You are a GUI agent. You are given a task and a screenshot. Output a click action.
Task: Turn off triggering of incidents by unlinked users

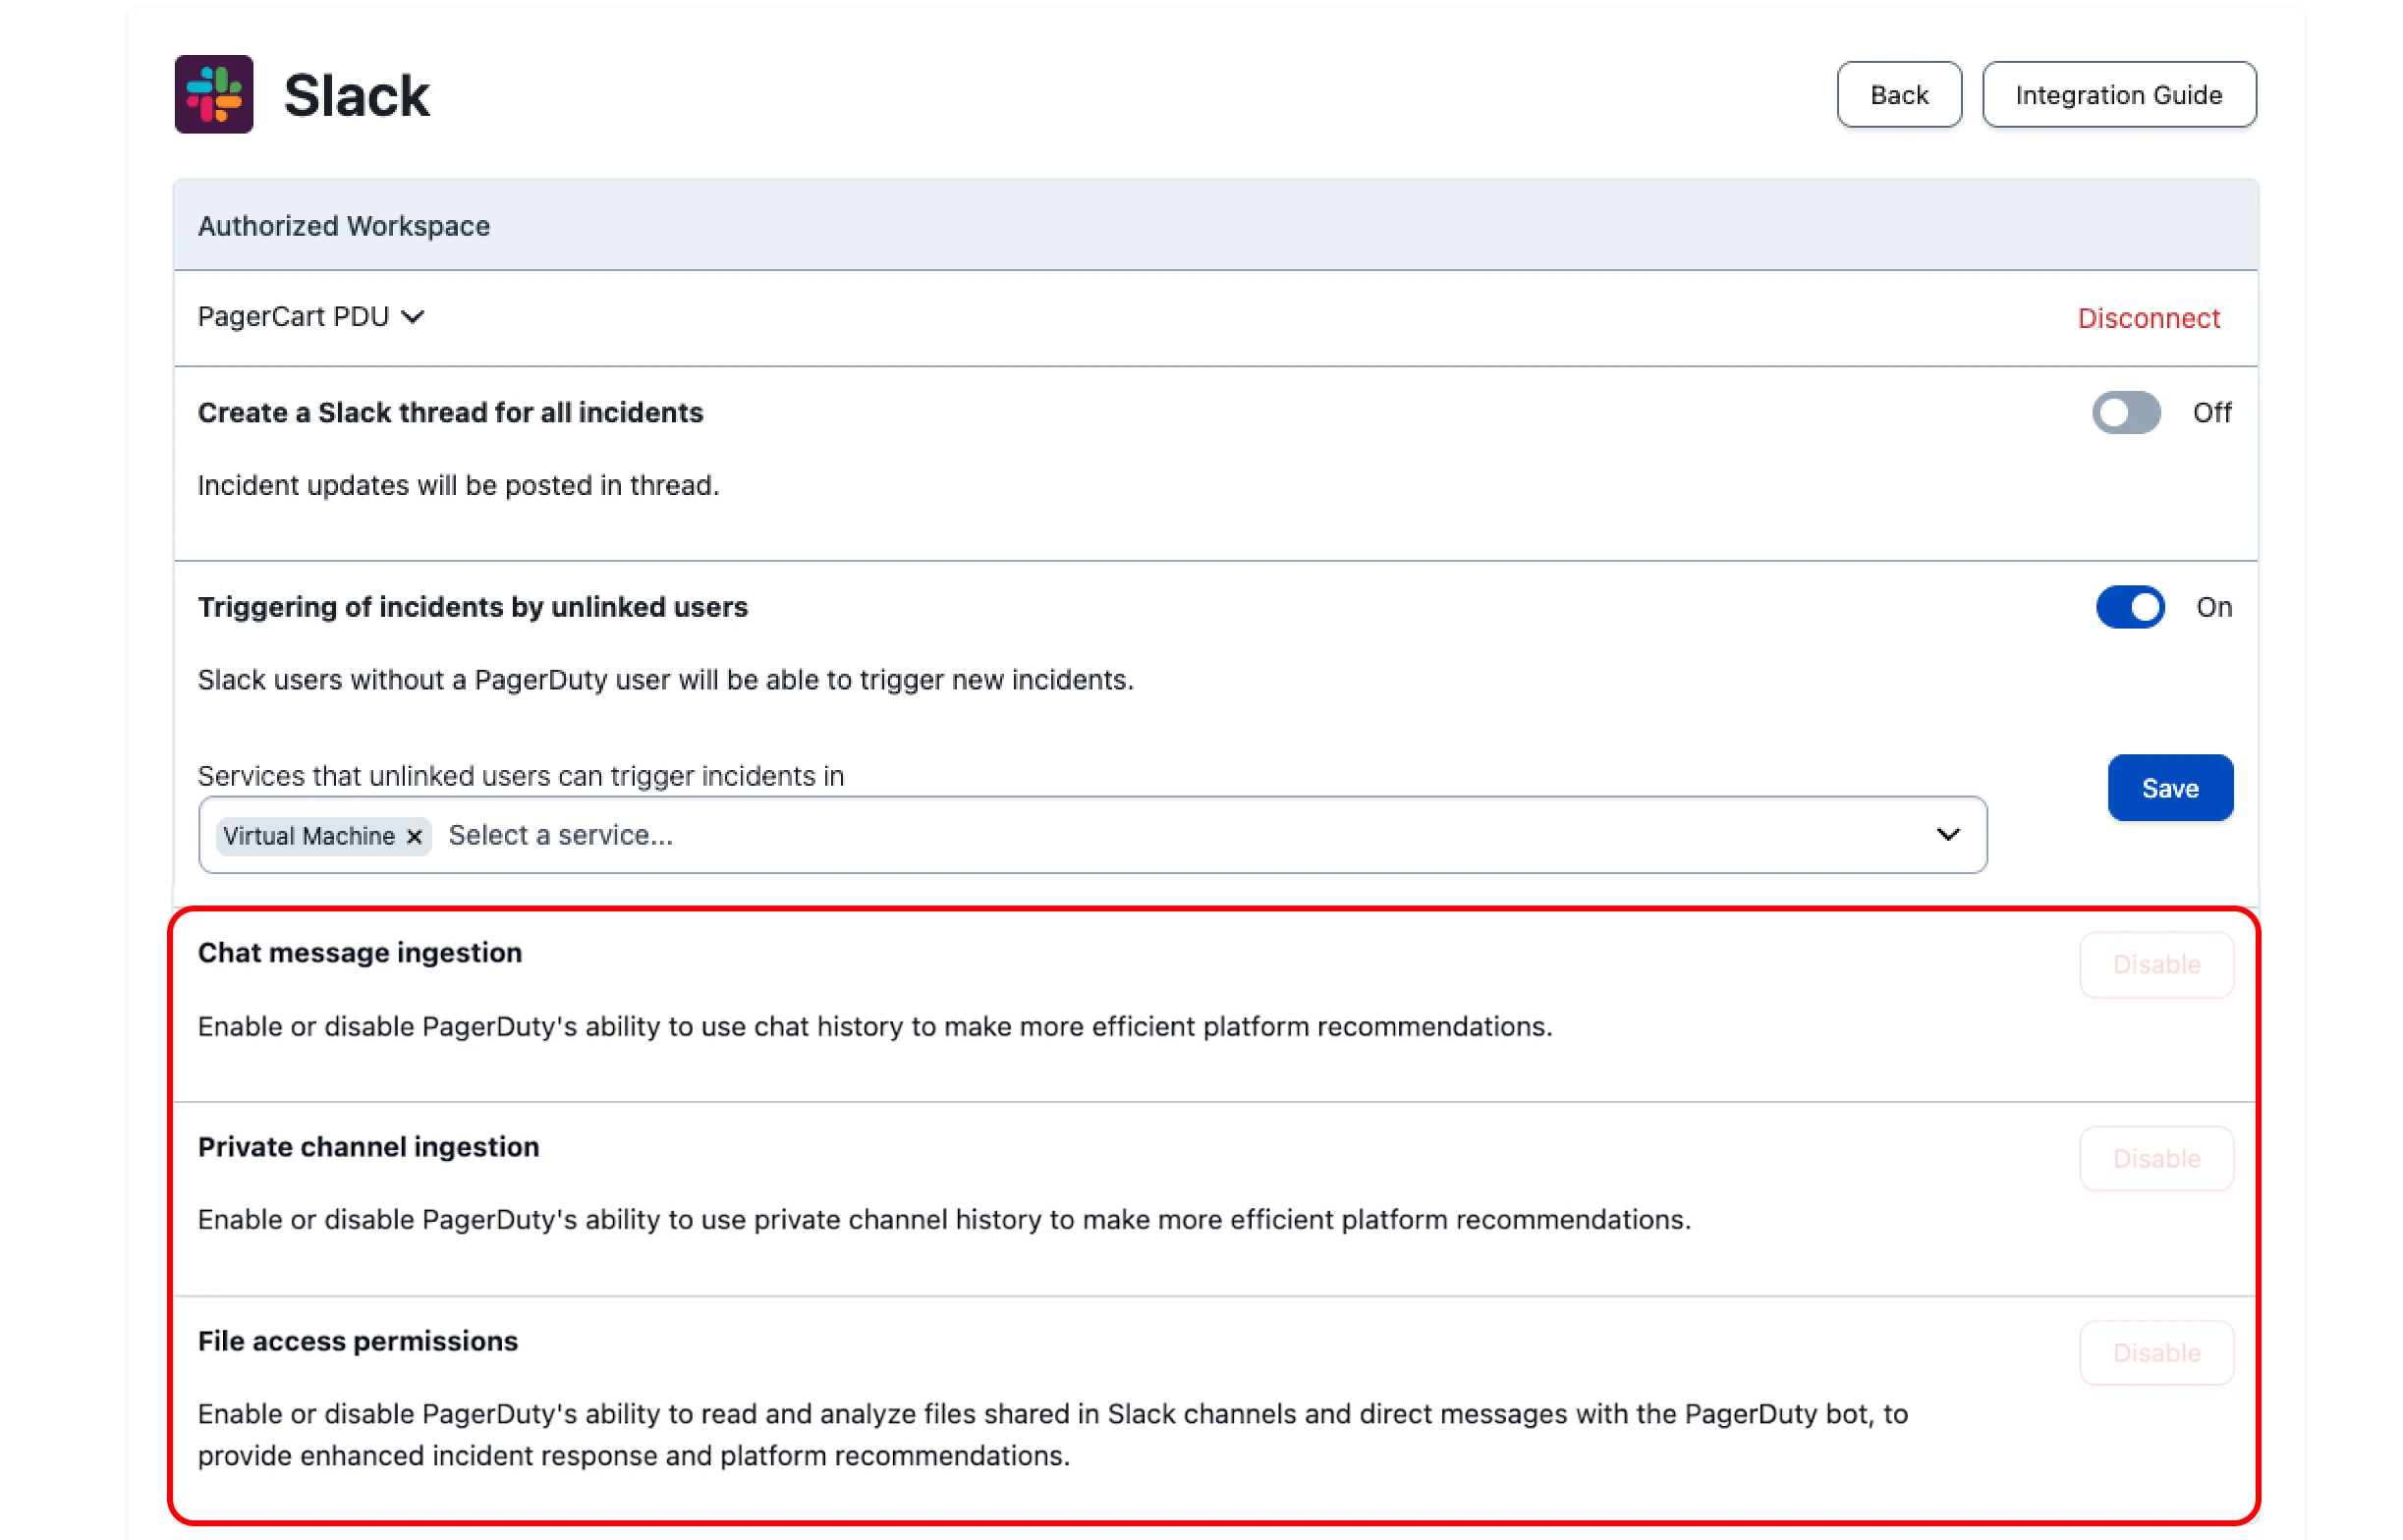(2129, 607)
